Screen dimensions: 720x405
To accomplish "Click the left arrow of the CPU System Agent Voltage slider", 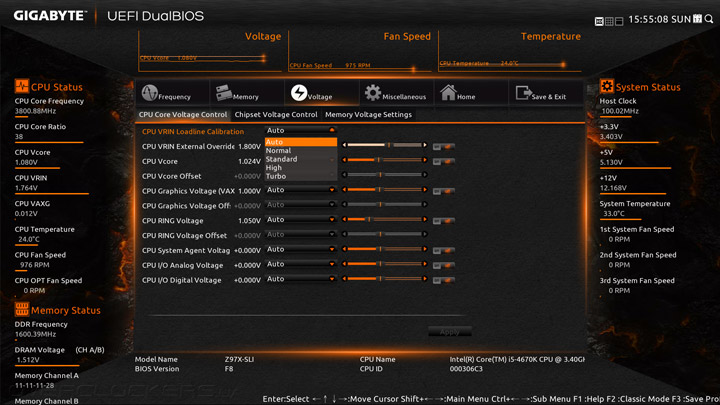I will (x=344, y=249).
